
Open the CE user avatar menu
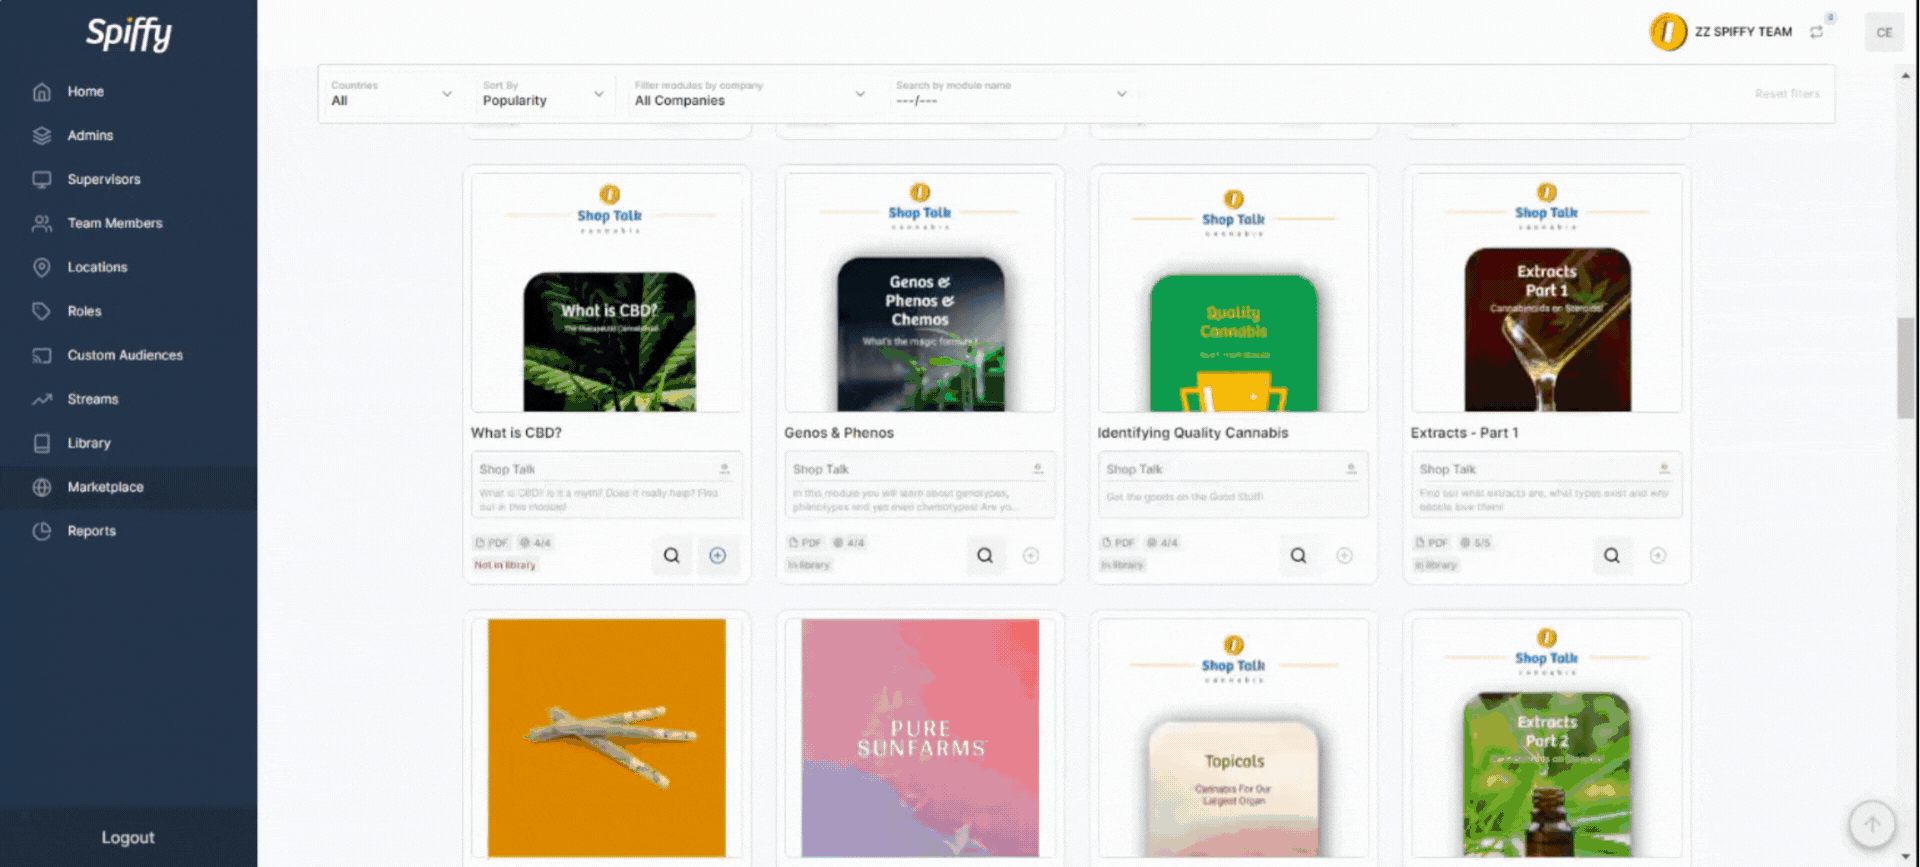pos(1884,32)
